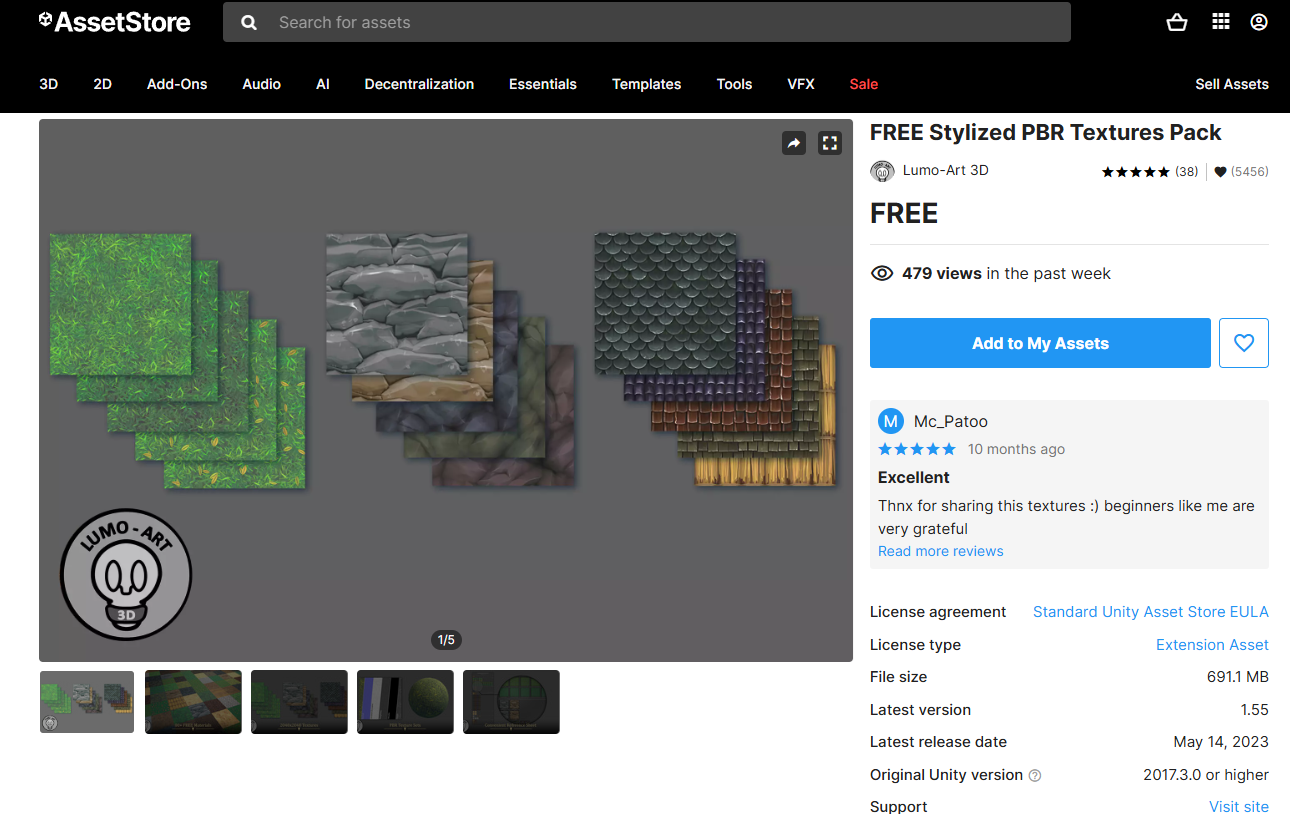The height and width of the screenshot is (814, 1290).
Task: Switch to the Tools category
Action: [734, 84]
